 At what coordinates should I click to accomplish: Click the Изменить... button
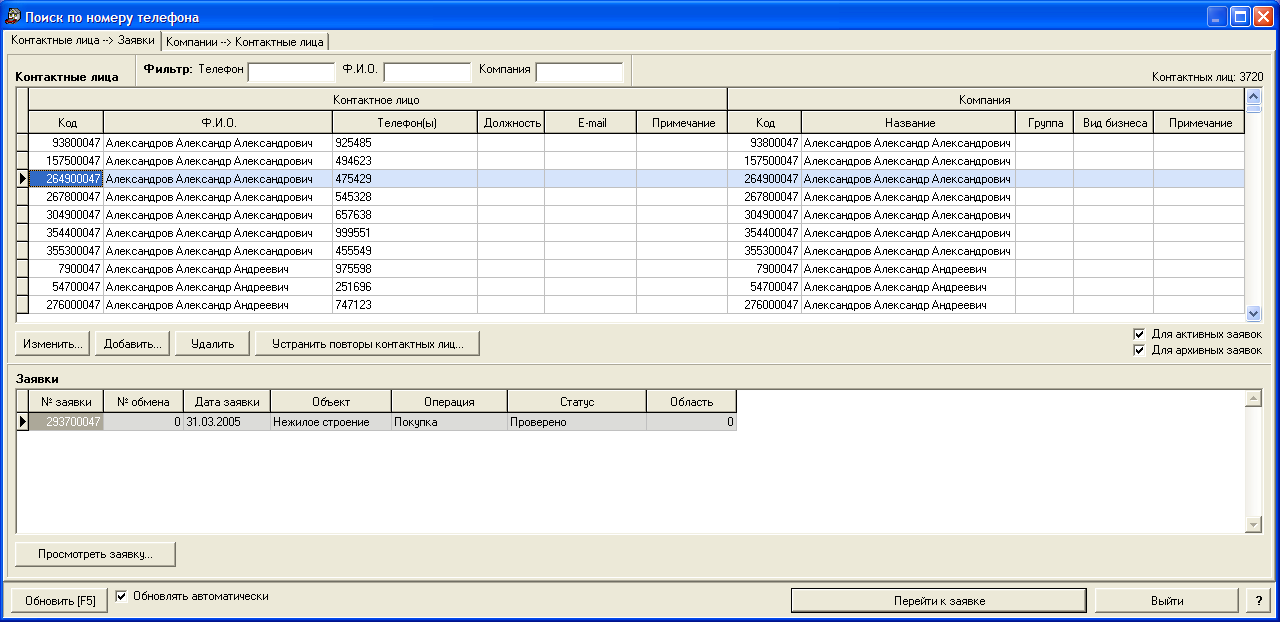pos(53,344)
